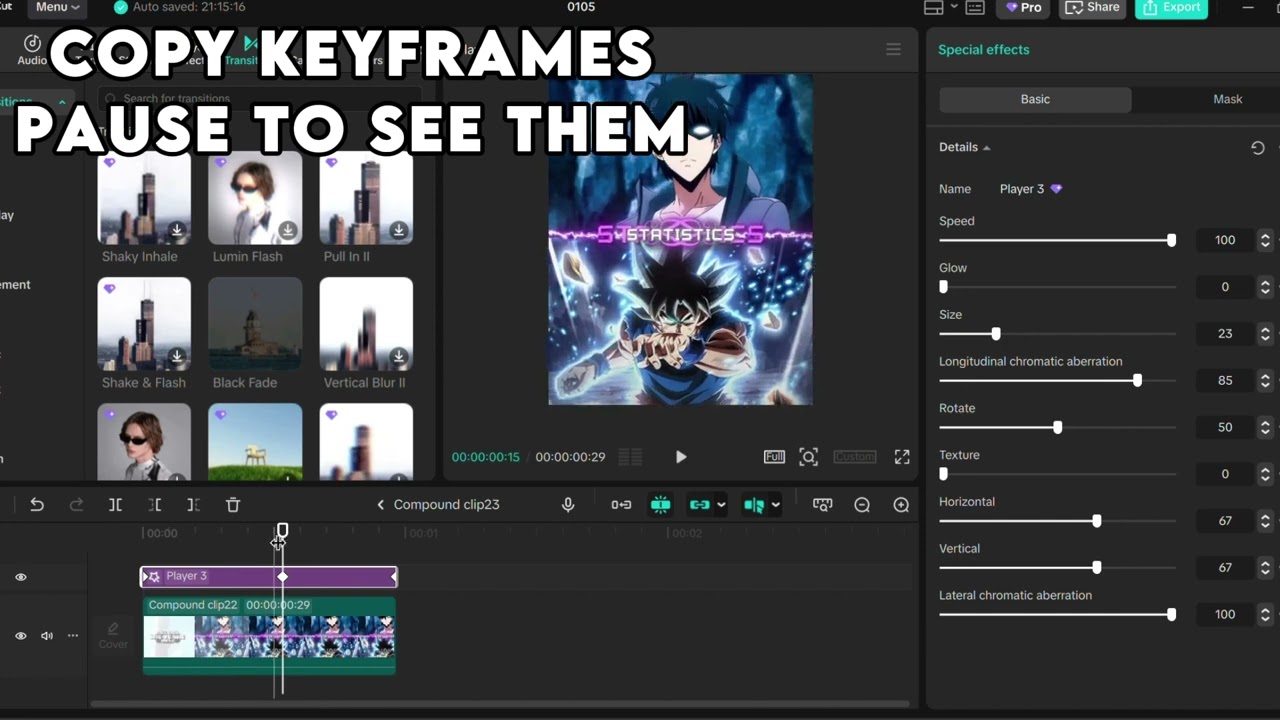Image resolution: width=1280 pixels, height=720 pixels.
Task: Open the Cover editor button
Action: coord(113,635)
